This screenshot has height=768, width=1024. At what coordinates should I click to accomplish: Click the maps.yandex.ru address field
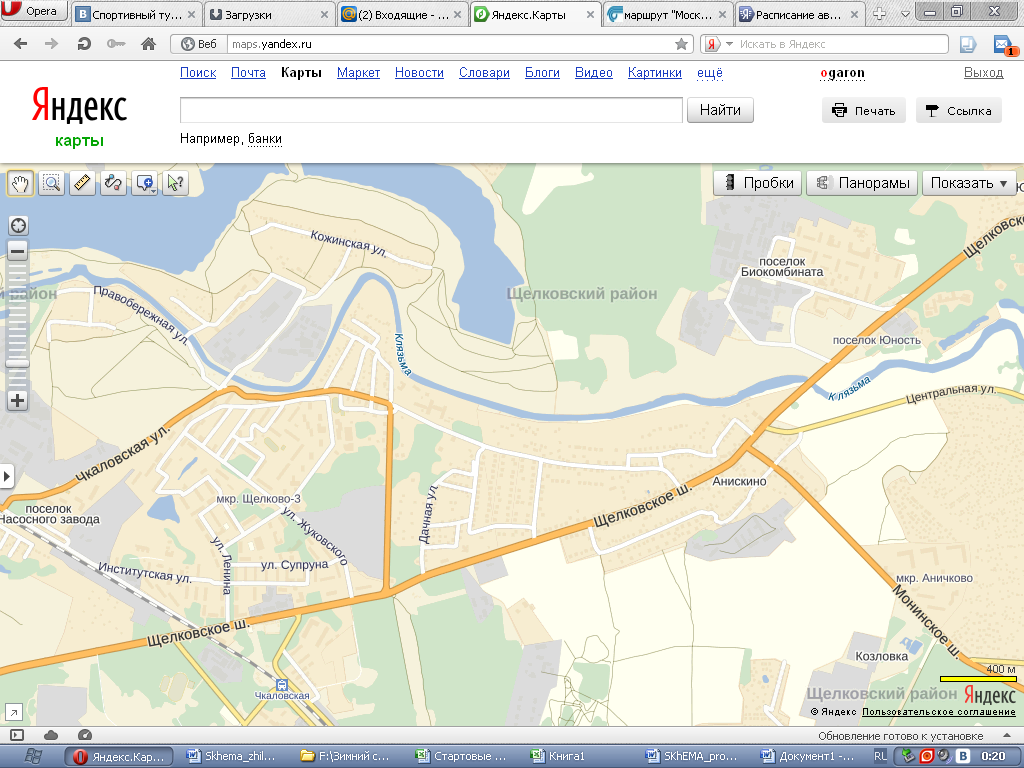tap(451, 44)
